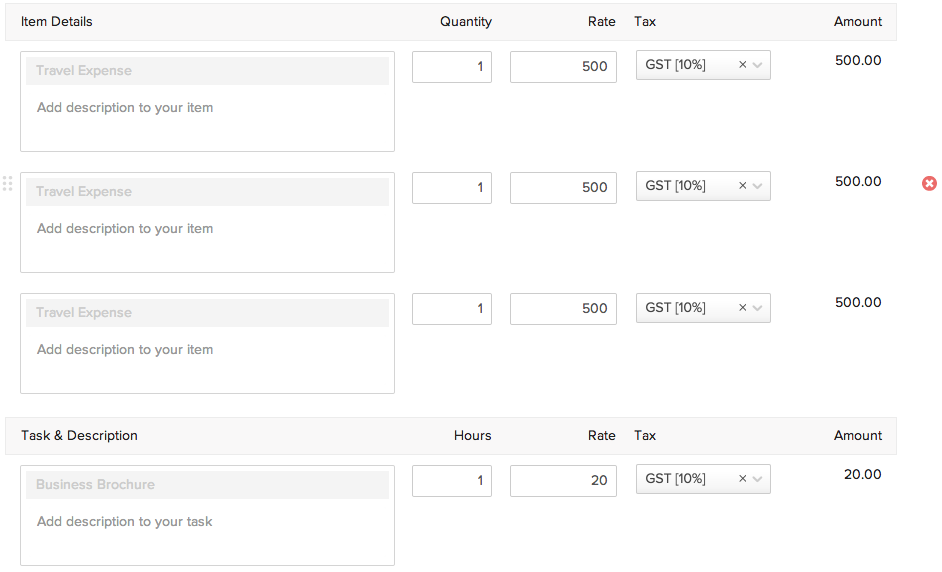Edit hours field for Business Brochure task
This screenshot has height=572, width=942.
tap(452, 481)
